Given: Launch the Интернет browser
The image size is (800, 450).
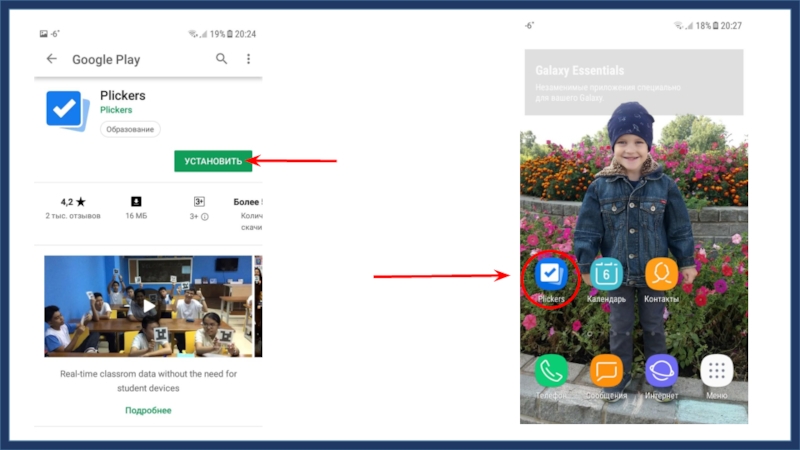Looking at the screenshot, I should 661,371.
